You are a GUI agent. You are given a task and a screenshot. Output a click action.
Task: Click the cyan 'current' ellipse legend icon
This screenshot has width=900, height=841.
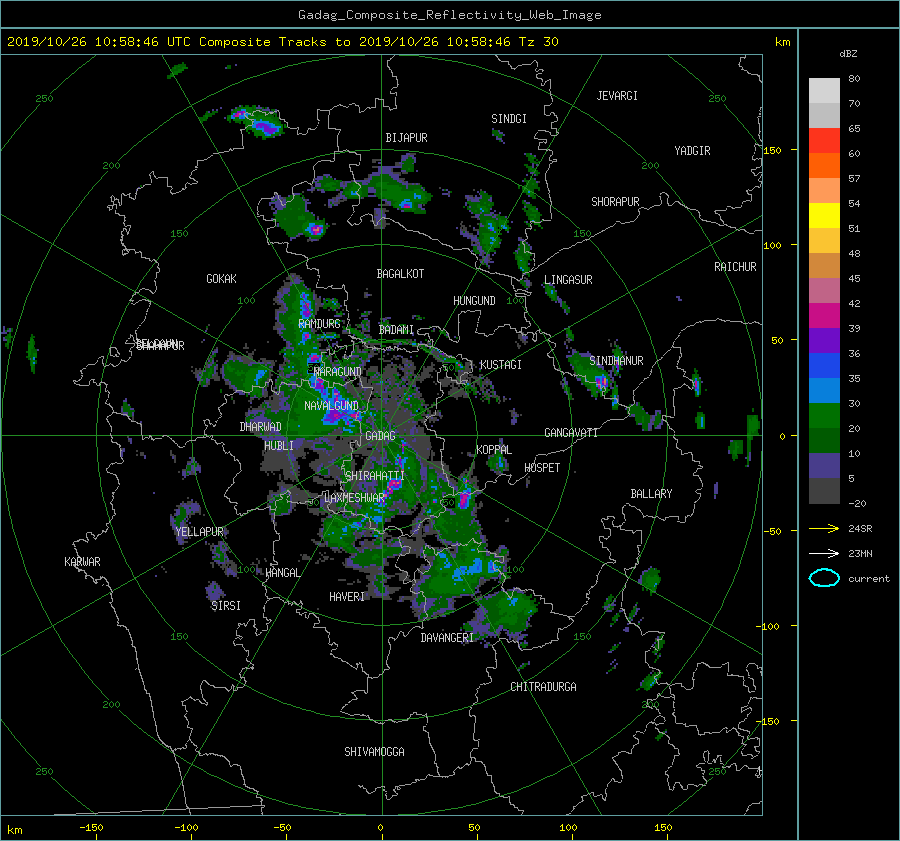pos(824,578)
